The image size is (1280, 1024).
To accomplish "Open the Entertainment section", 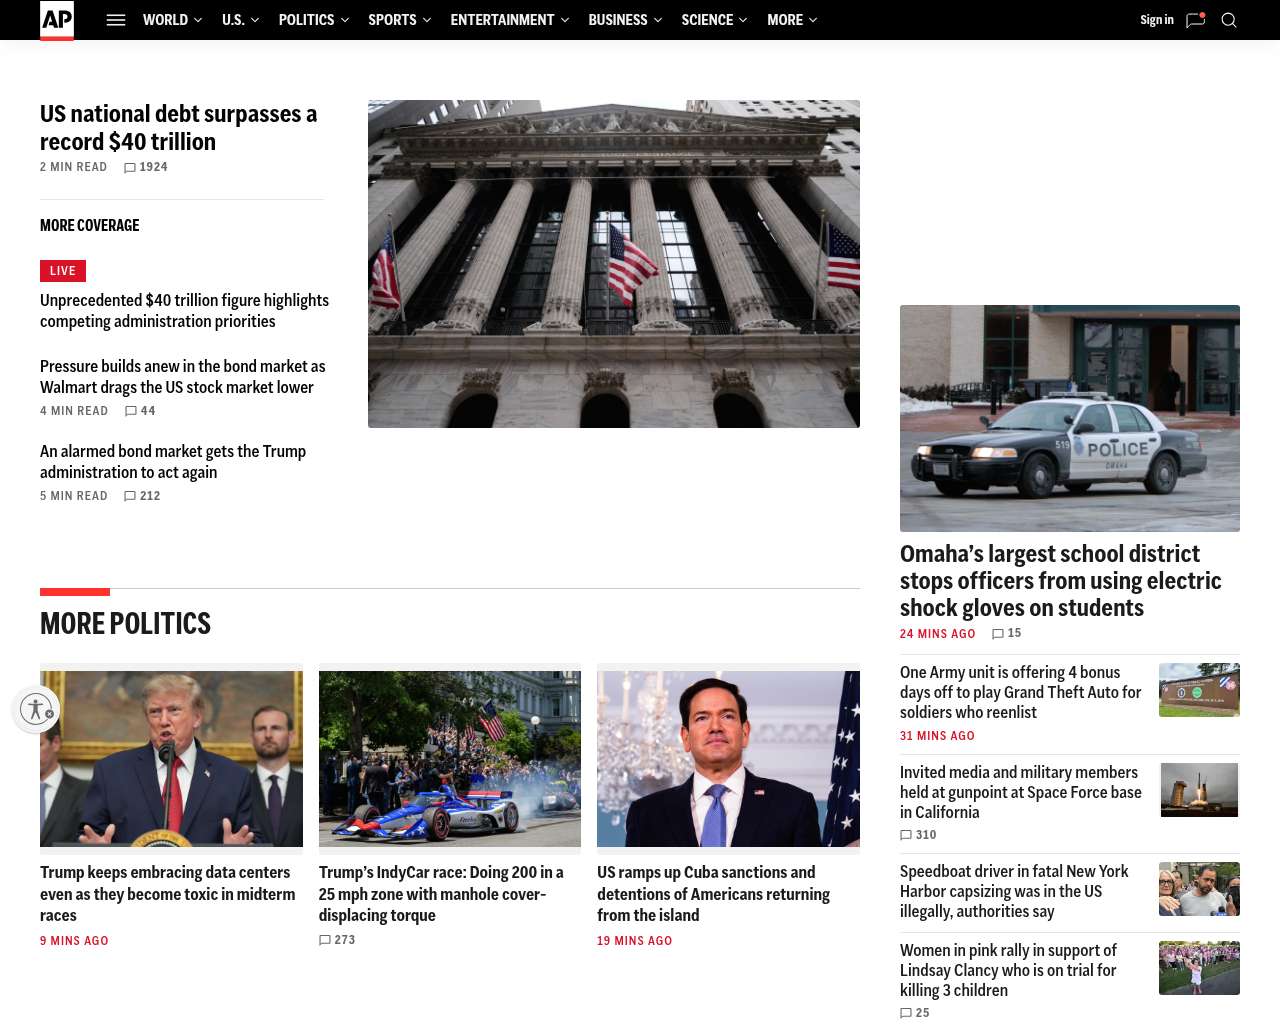I will click(x=502, y=20).
